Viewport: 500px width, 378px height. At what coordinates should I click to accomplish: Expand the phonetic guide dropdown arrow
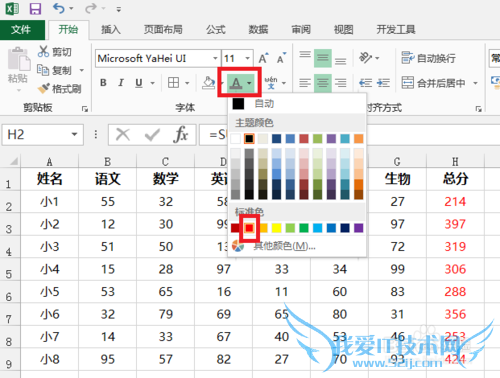[284, 83]
